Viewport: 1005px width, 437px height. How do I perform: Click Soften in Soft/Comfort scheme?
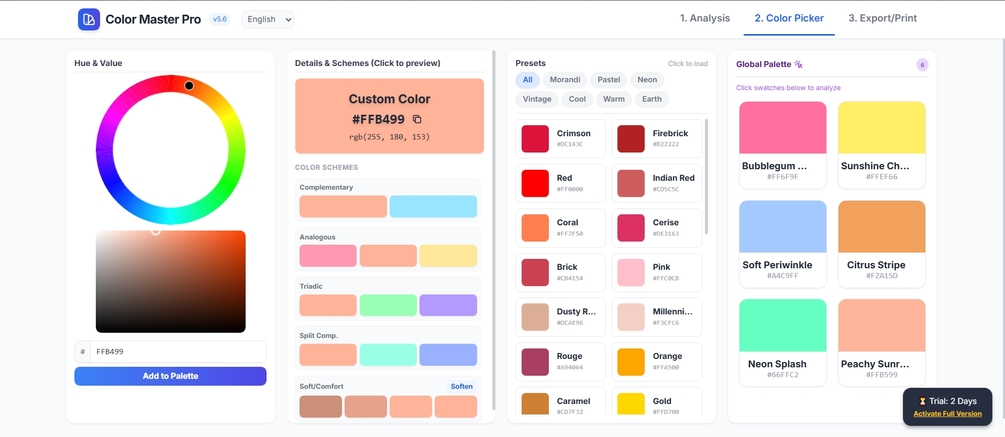click(461, 386)
